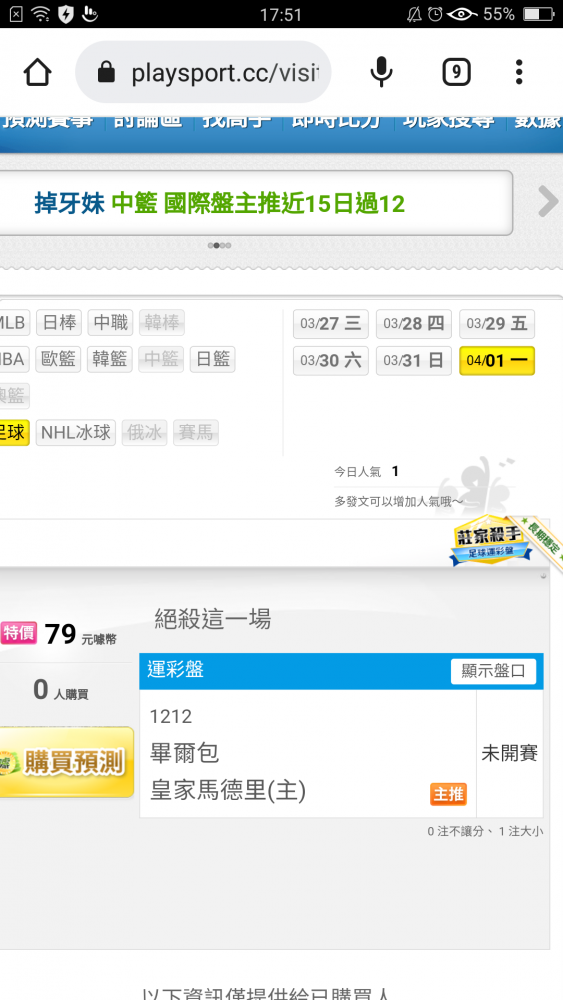This screenshot has height=1000, width=563.
Task: Click the 購買預測 purchase button
Action: [x=67, y=761]
